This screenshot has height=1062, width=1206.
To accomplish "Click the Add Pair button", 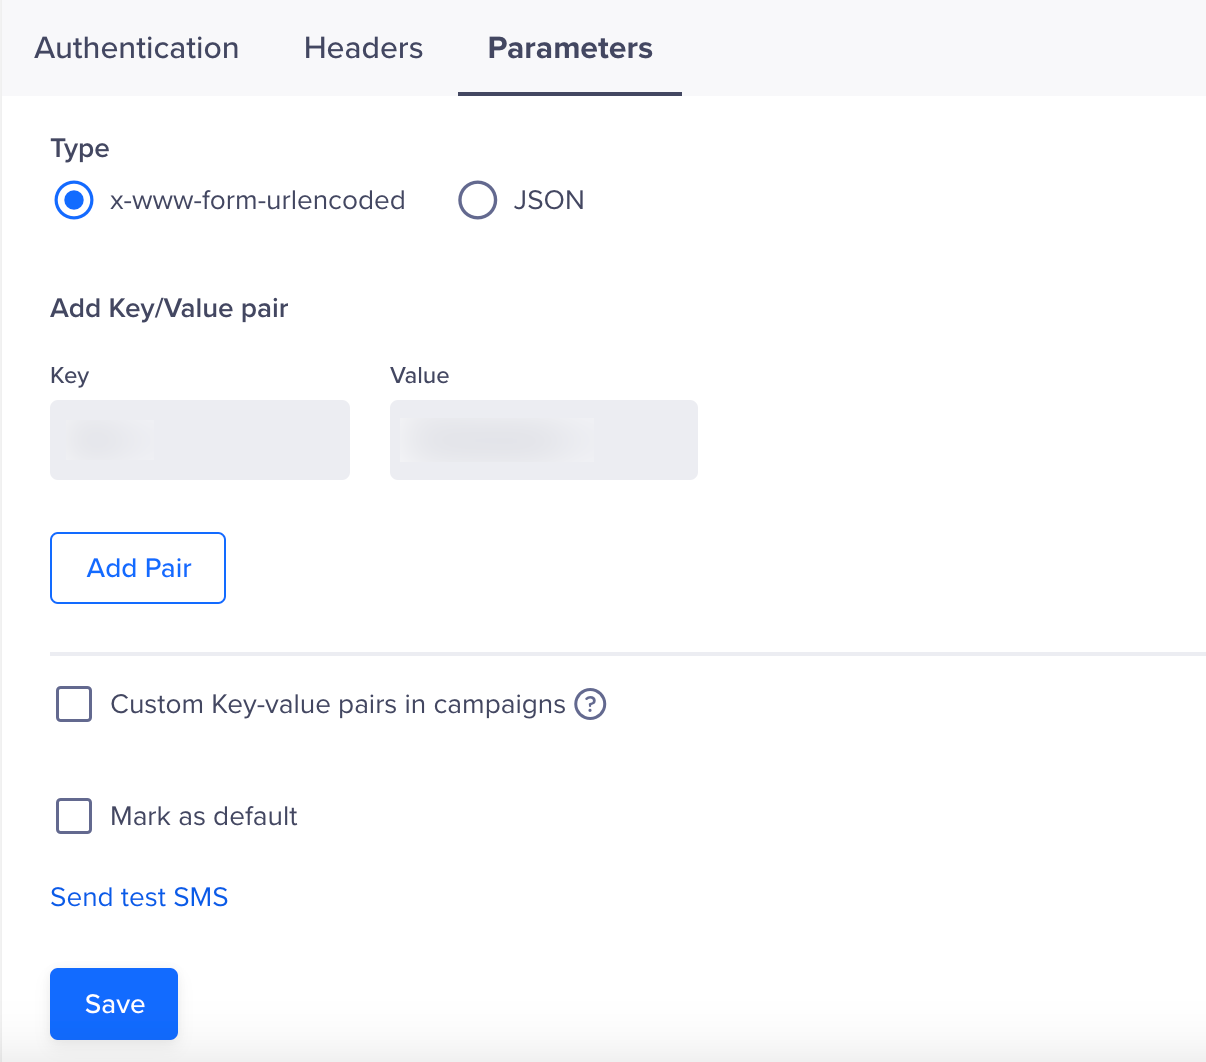I will tap(138, 568).
